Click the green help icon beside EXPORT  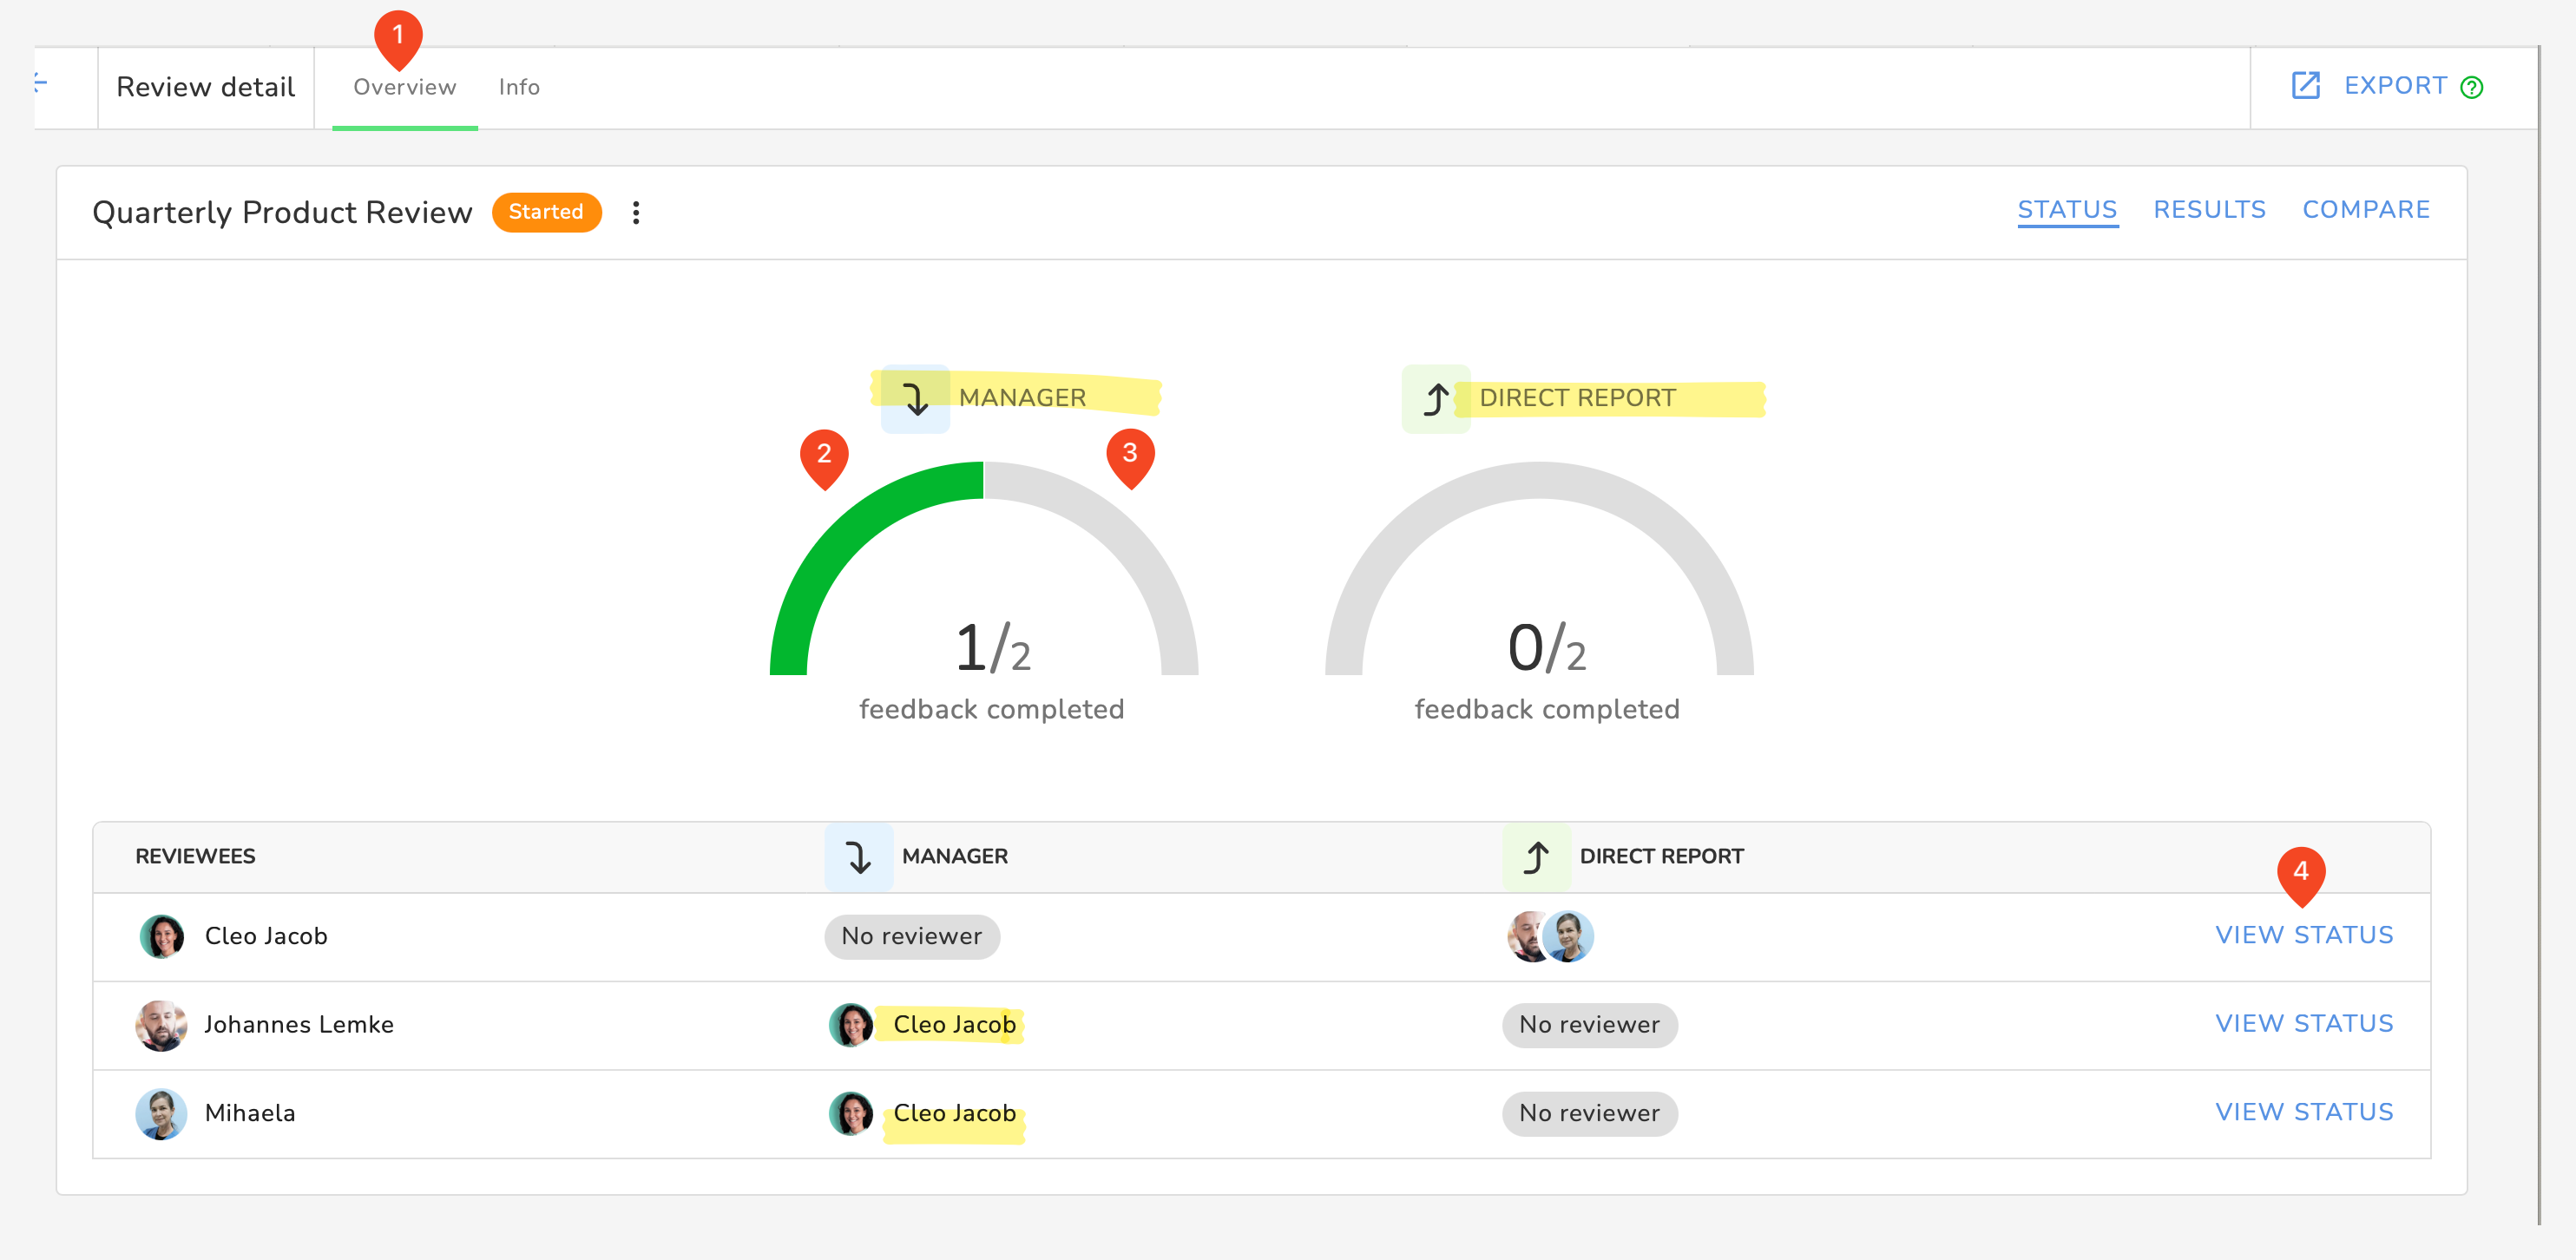pyautogui.click(x=2471, y=88)
